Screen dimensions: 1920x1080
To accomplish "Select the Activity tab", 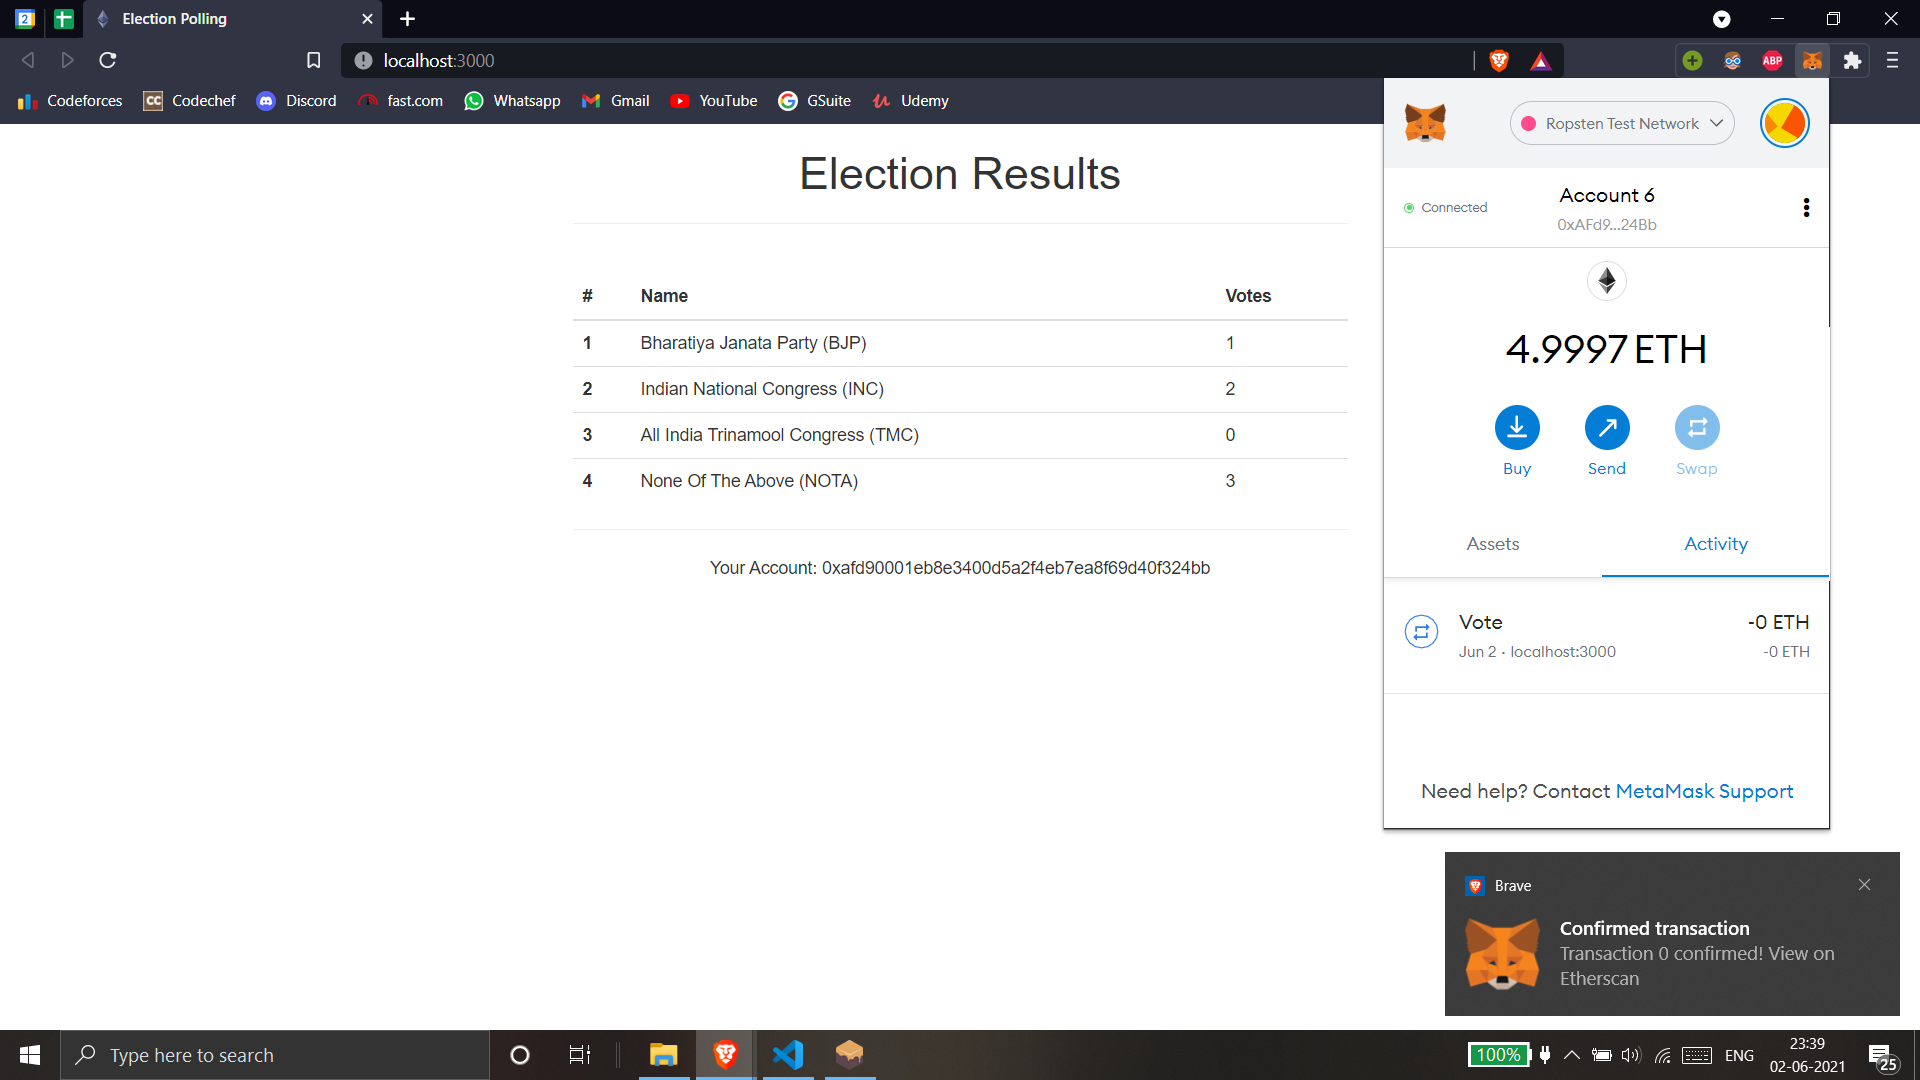I will 1715,544.
